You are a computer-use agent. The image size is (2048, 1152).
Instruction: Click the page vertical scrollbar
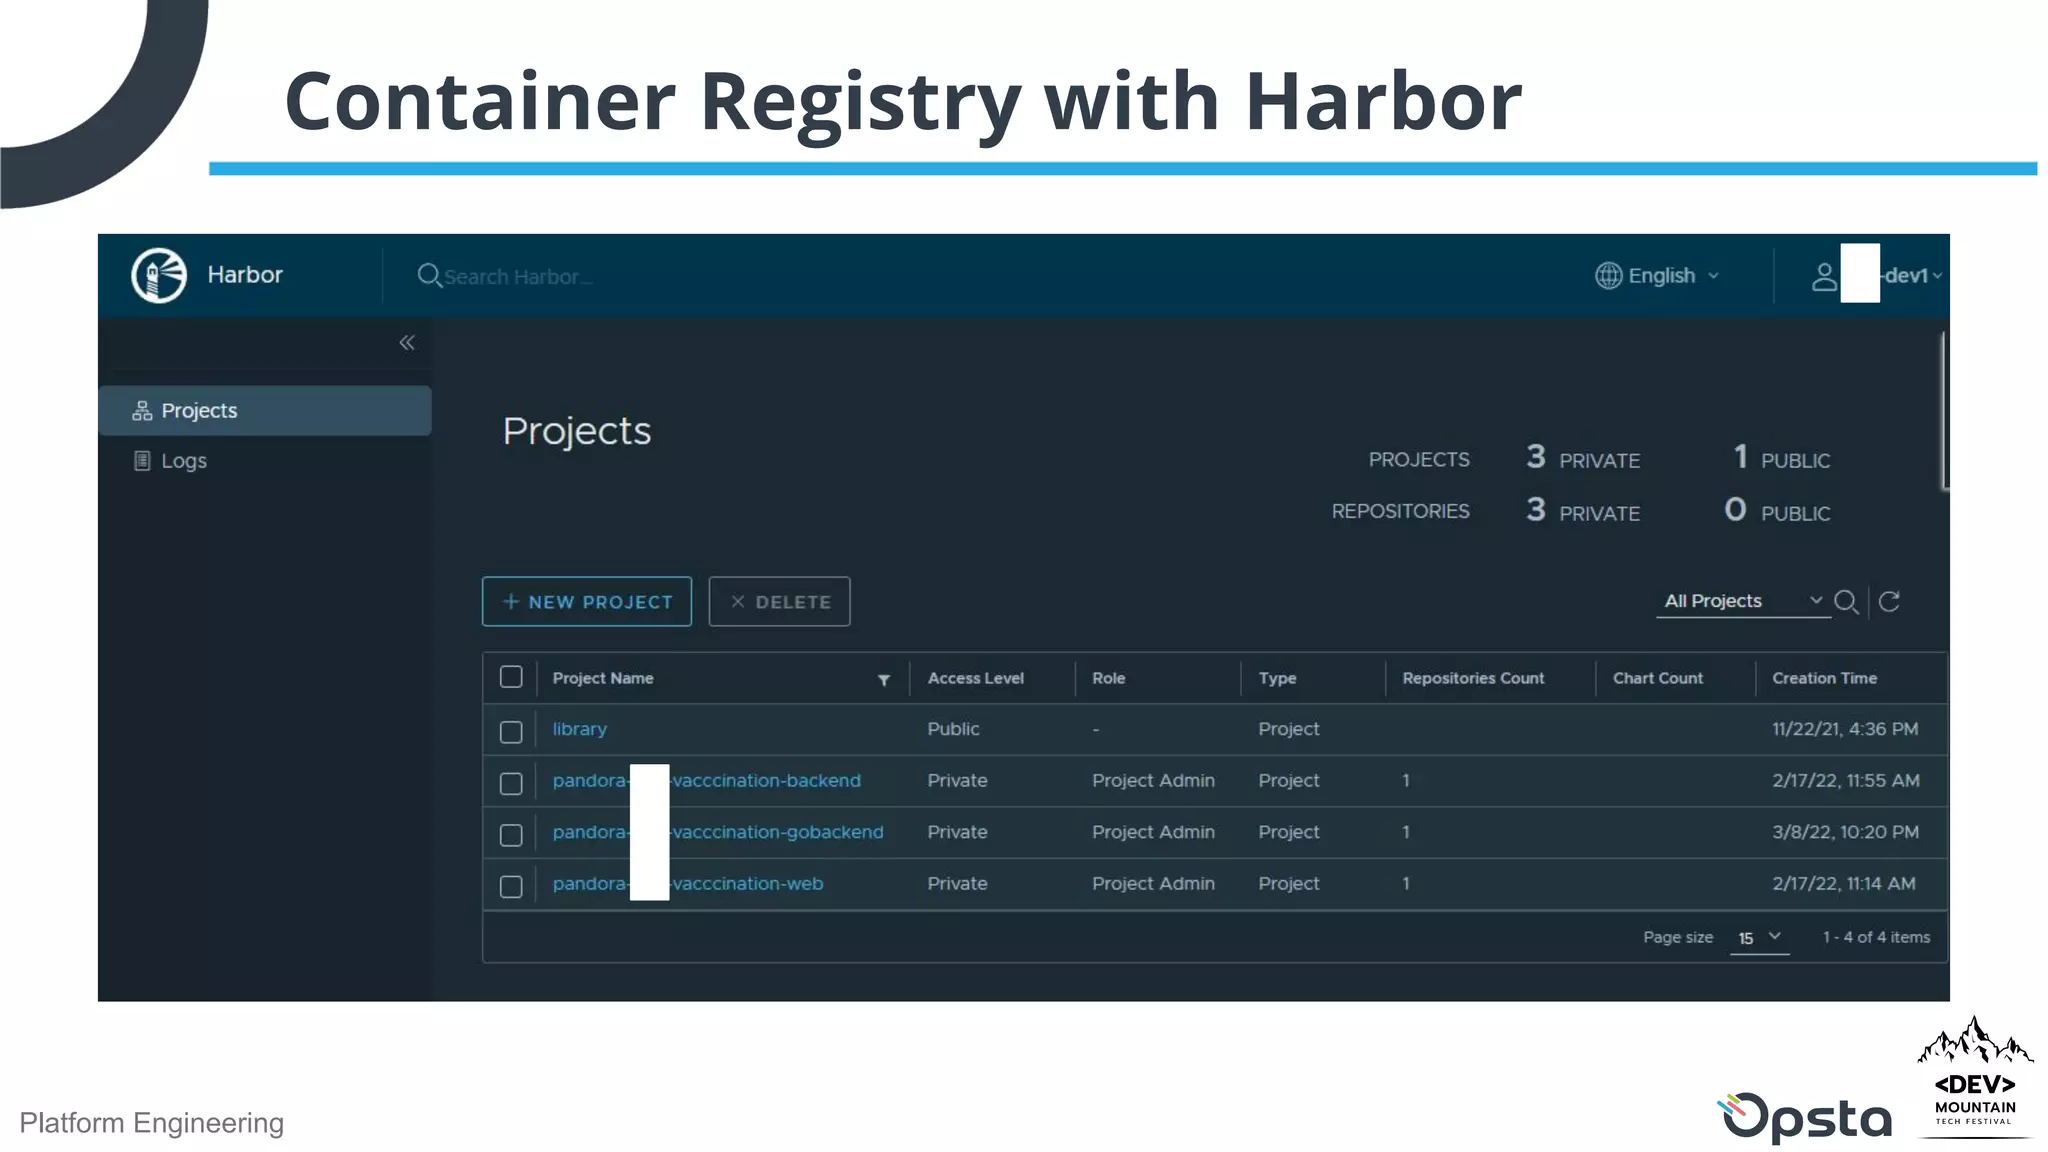pos(1944,412)
